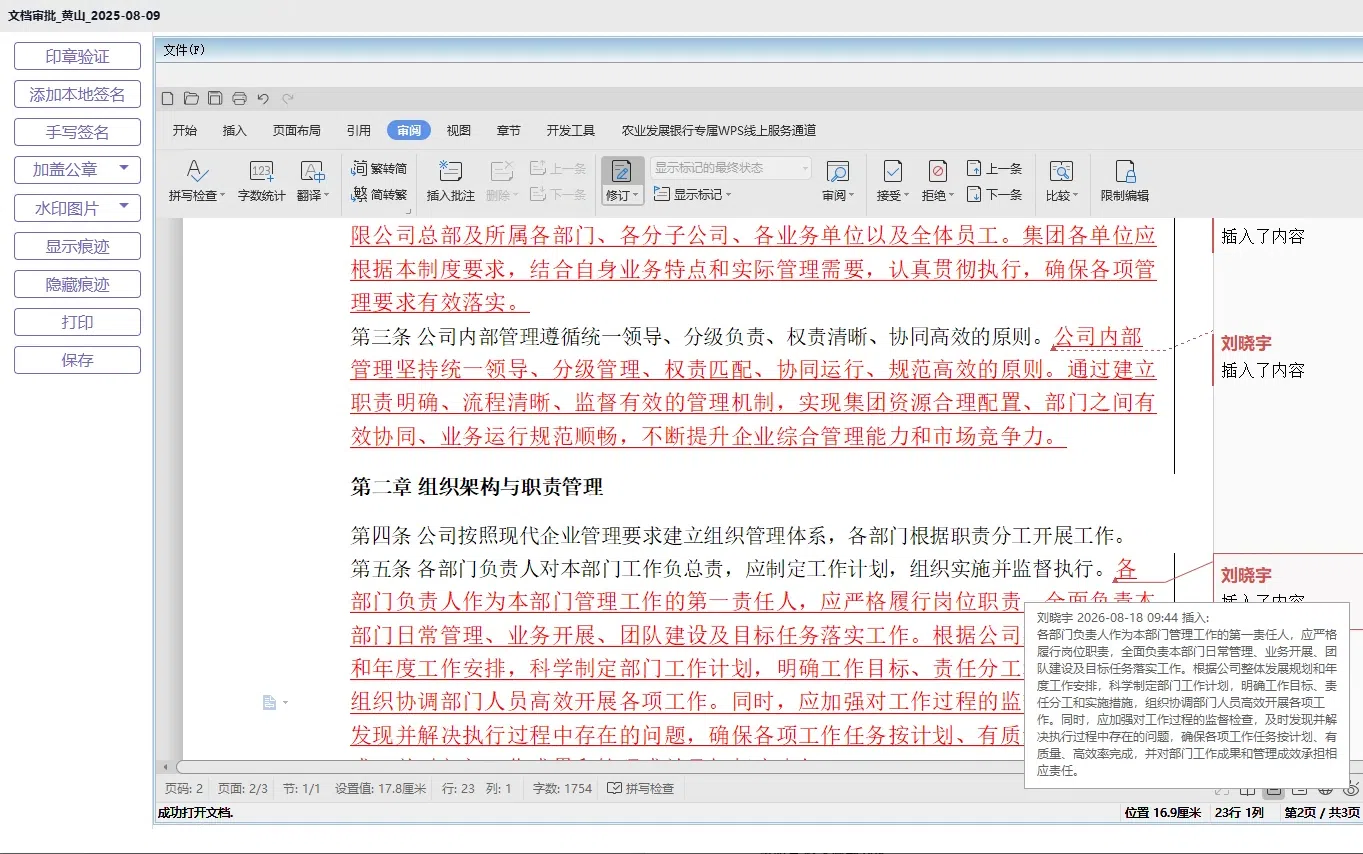The image size is (1363, 854).
Task: Select the 审阅 ribbon tab
Action: (x=409, y=130)
